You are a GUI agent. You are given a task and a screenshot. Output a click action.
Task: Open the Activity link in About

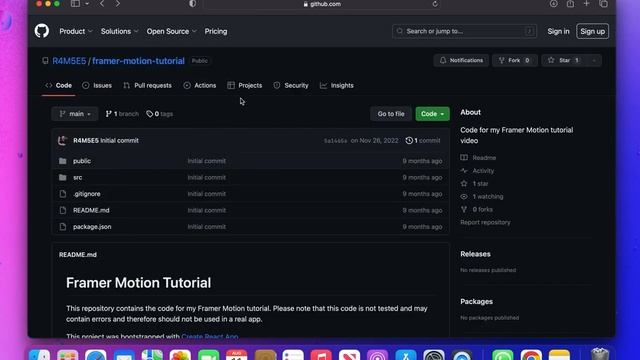[x=478, y=171]
